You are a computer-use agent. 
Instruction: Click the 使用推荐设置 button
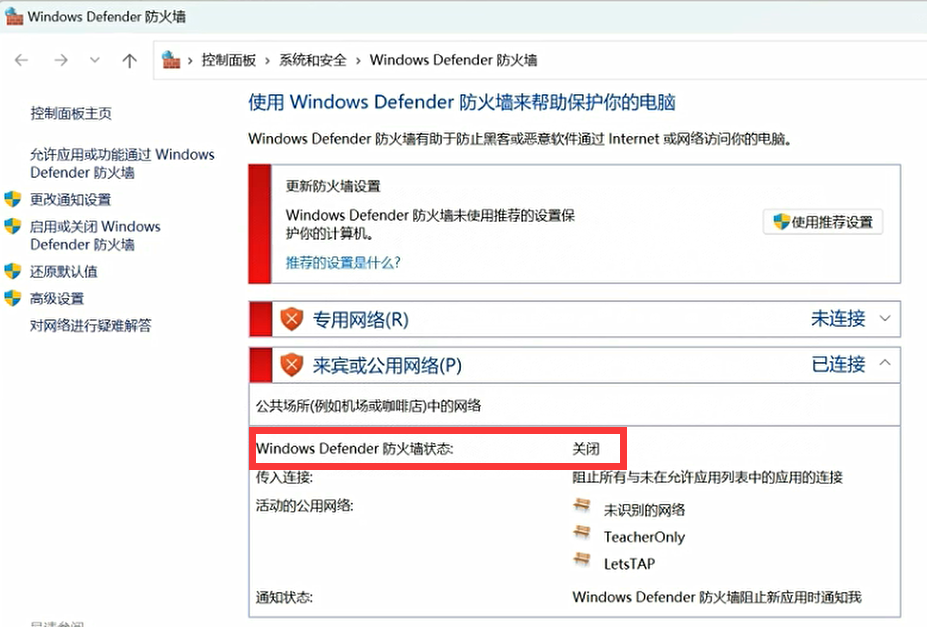pos(822,222)
